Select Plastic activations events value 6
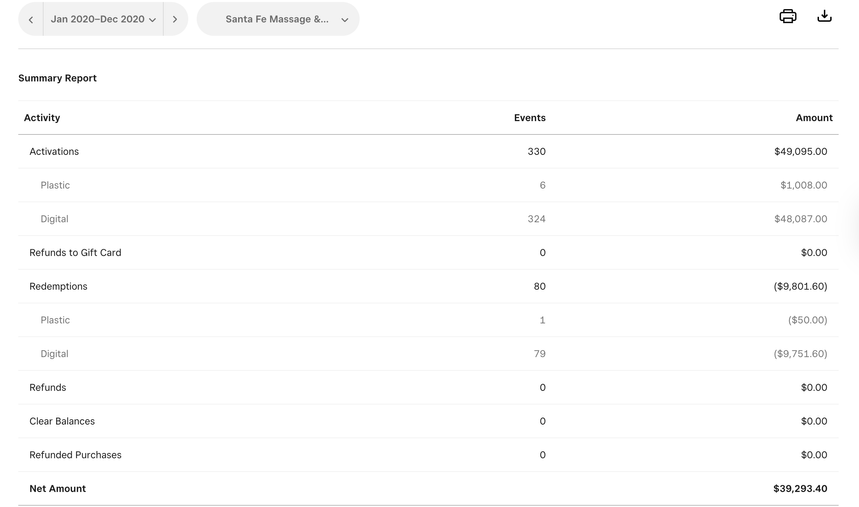Viewport: 859px width, 507px height. pyautogui.click(x=542, y=185)
